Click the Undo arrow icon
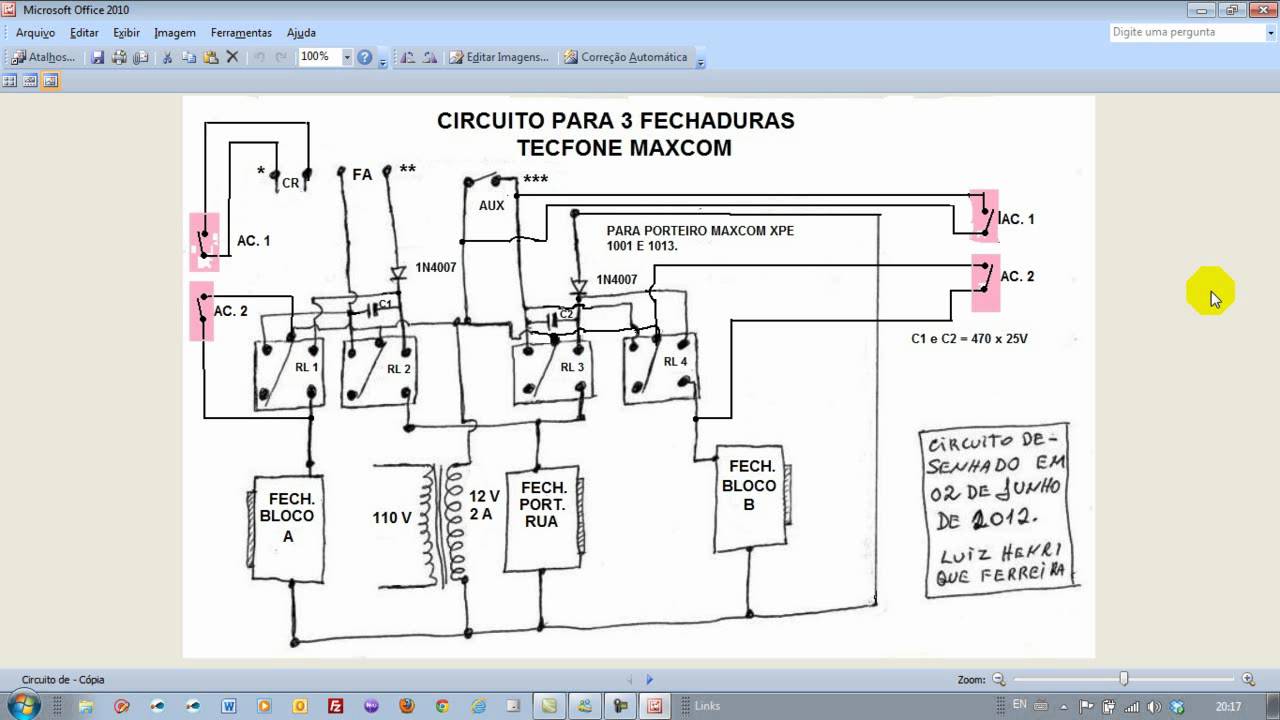 click(260, 57)
